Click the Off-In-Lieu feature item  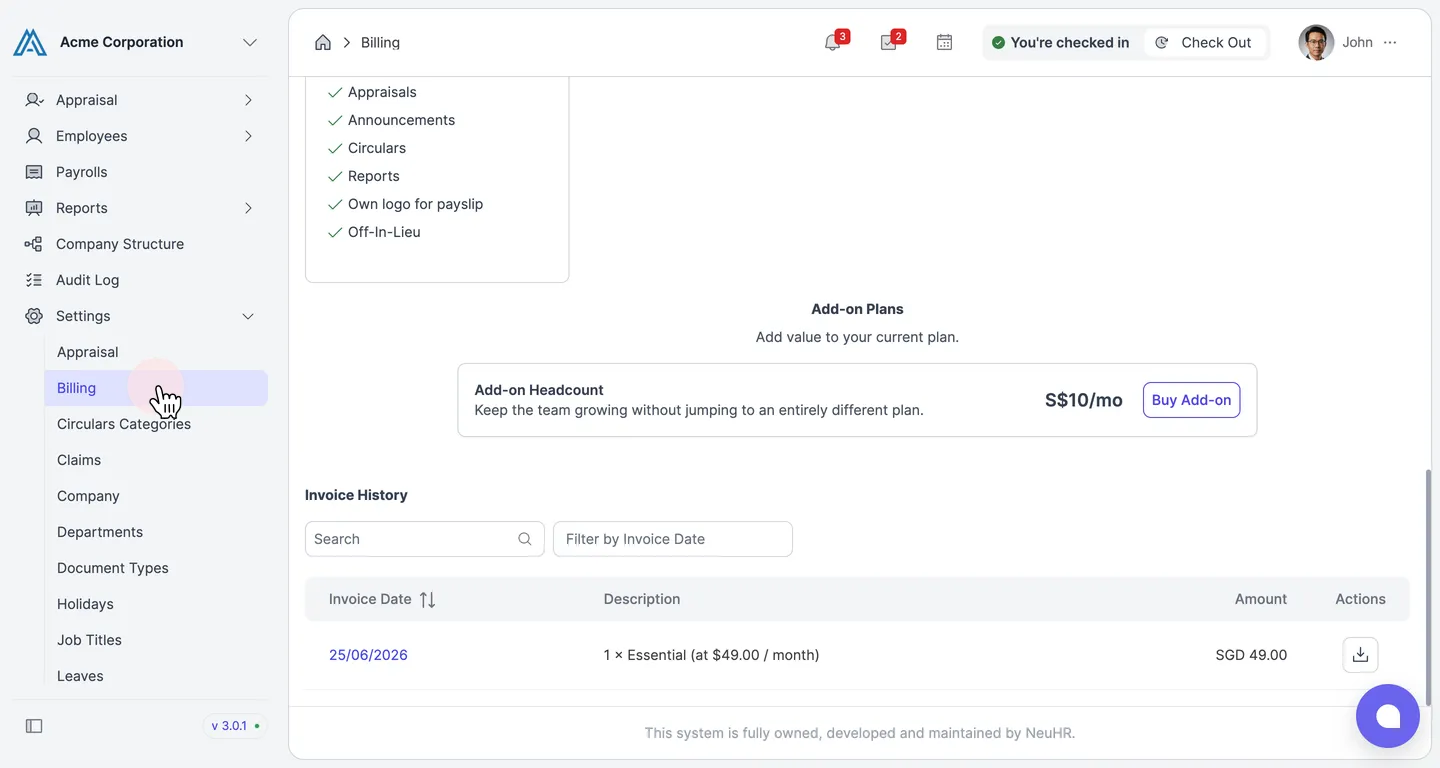[384, 232]
